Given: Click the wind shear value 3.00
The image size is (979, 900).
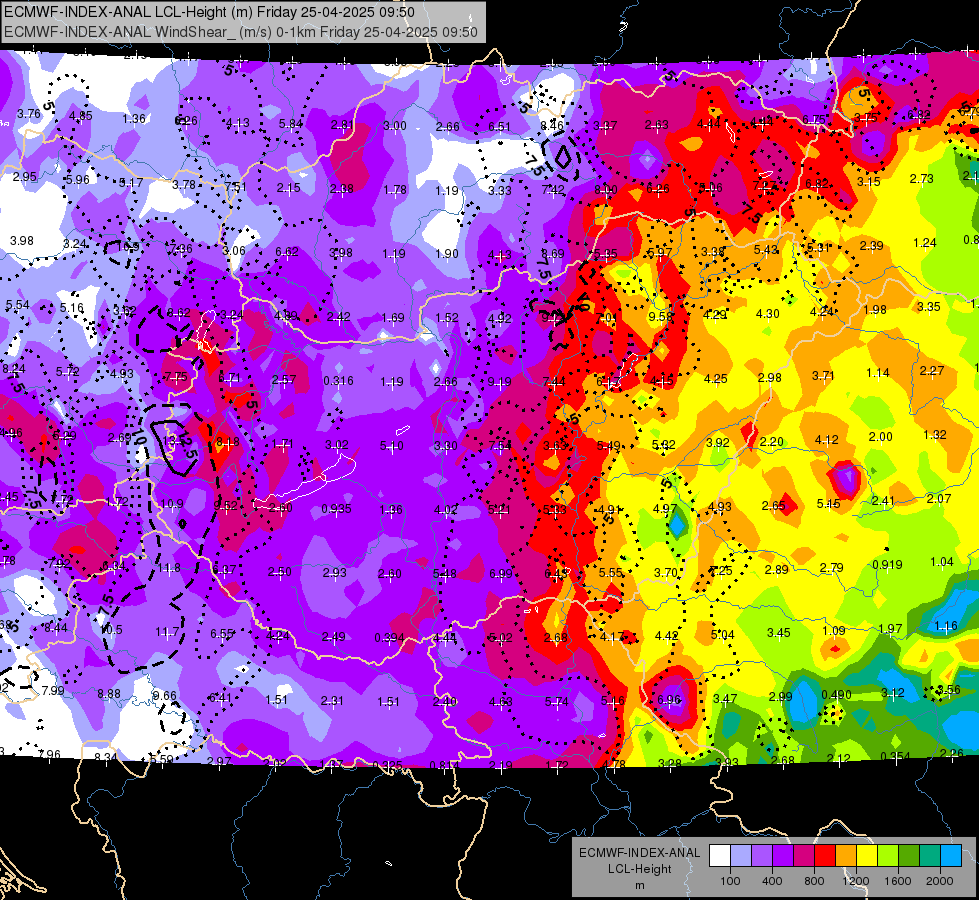Looking at the screenshot, I should coord(395,126).
